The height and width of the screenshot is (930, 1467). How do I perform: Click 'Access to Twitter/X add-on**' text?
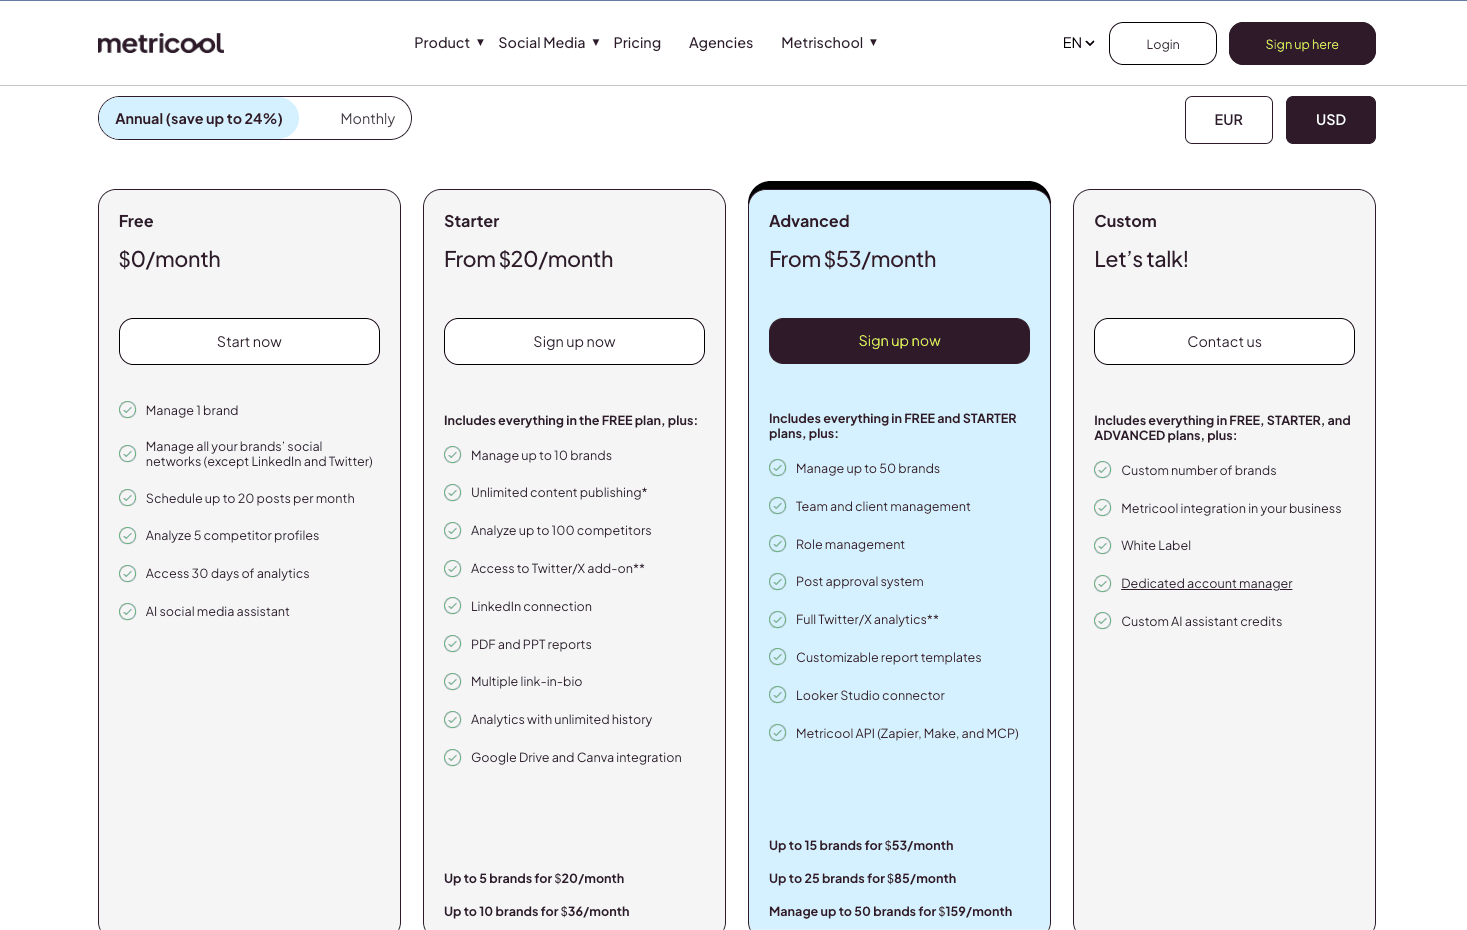558,568
